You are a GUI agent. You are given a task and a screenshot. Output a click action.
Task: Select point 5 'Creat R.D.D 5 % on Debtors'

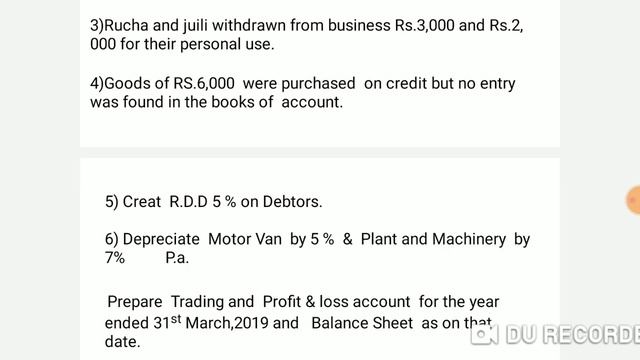(213, 202)
